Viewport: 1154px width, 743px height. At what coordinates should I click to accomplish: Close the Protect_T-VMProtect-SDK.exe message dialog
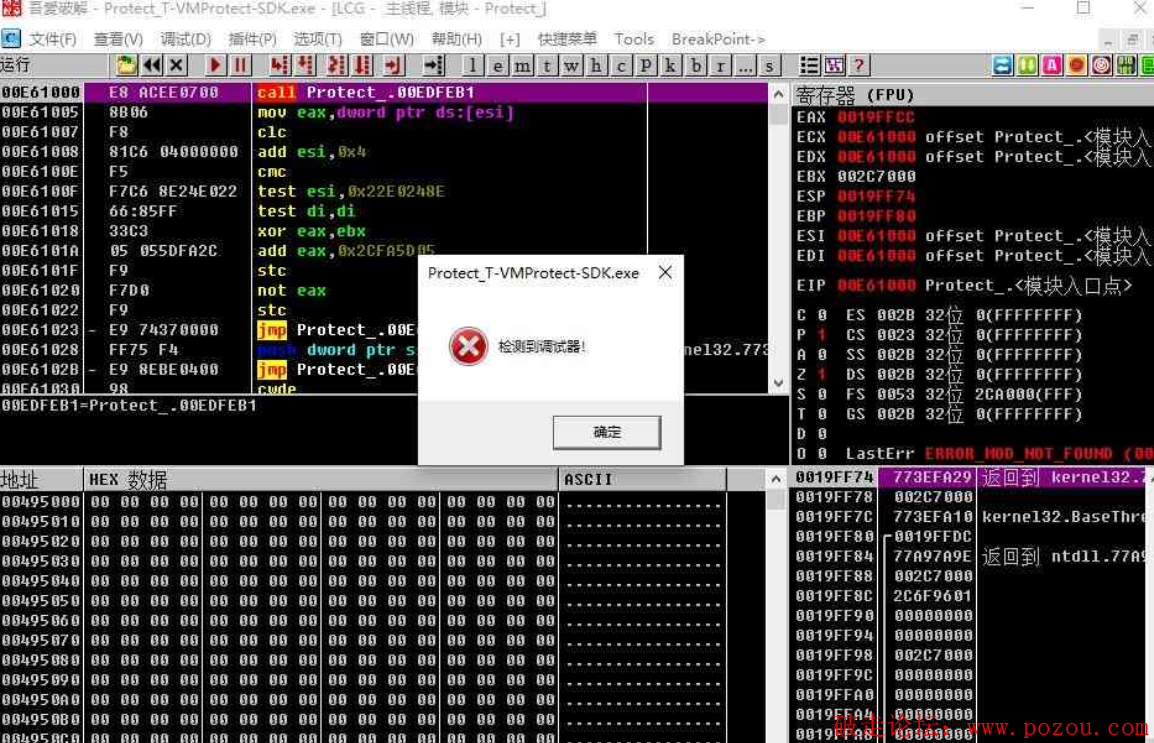[665, 273]
